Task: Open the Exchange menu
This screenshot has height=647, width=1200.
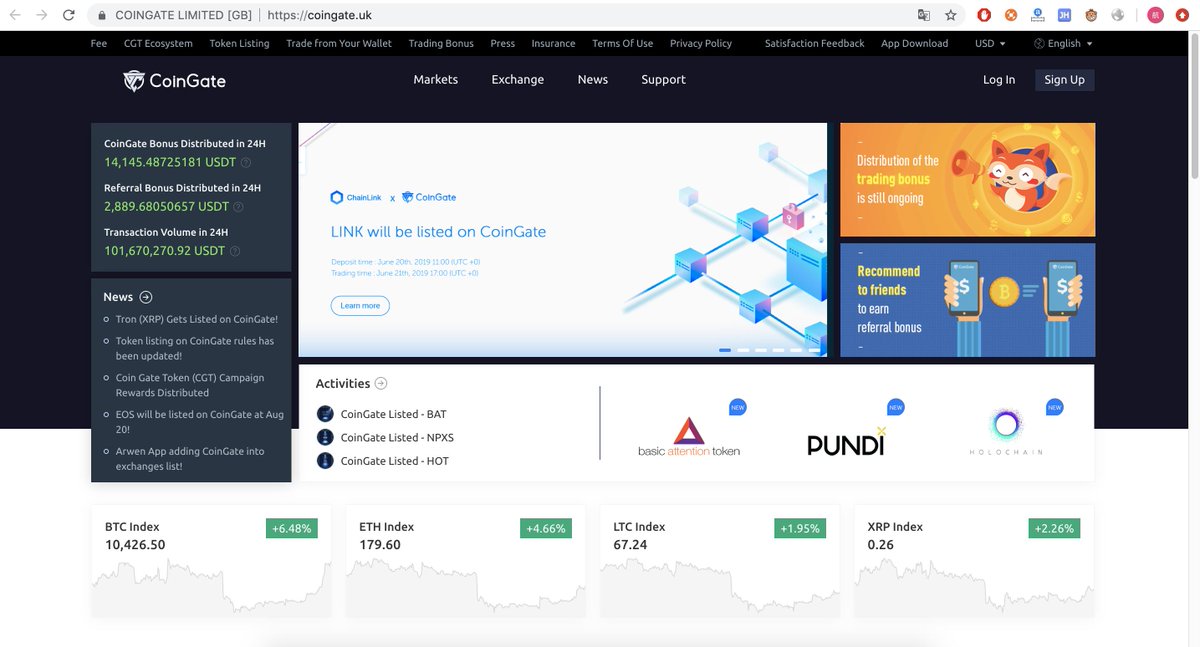Action: (518, 79)
